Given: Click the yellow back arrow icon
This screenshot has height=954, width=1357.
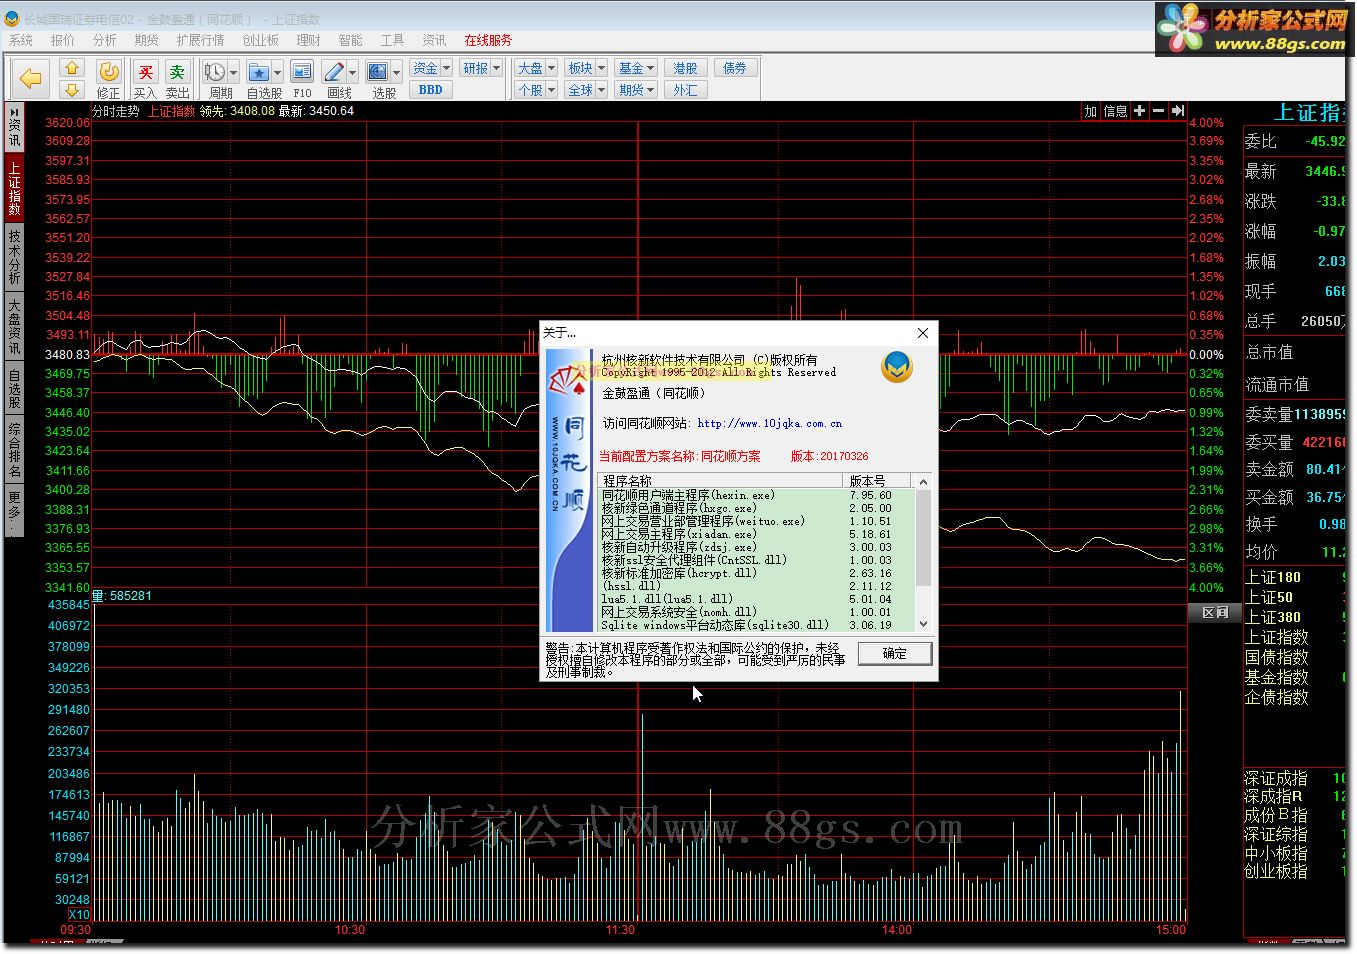Looking at the screenshot, I should point(31,79).
